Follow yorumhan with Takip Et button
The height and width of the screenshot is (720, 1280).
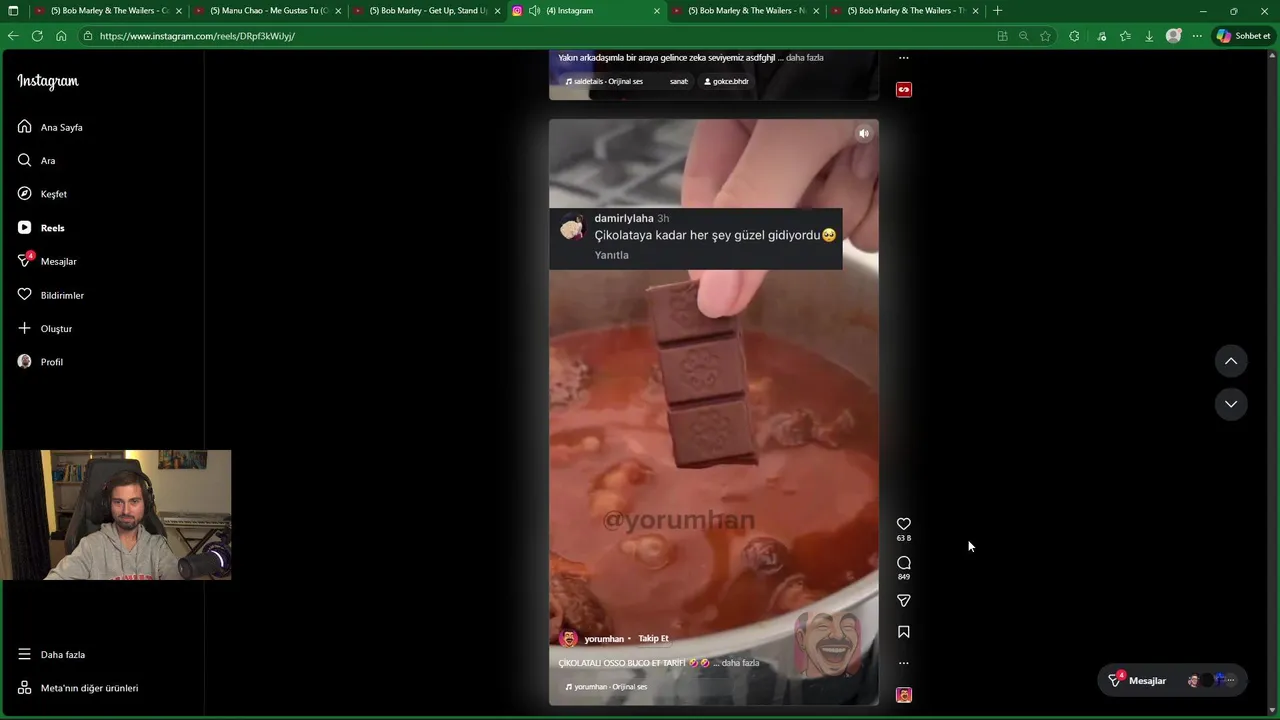tap(653, 638)
